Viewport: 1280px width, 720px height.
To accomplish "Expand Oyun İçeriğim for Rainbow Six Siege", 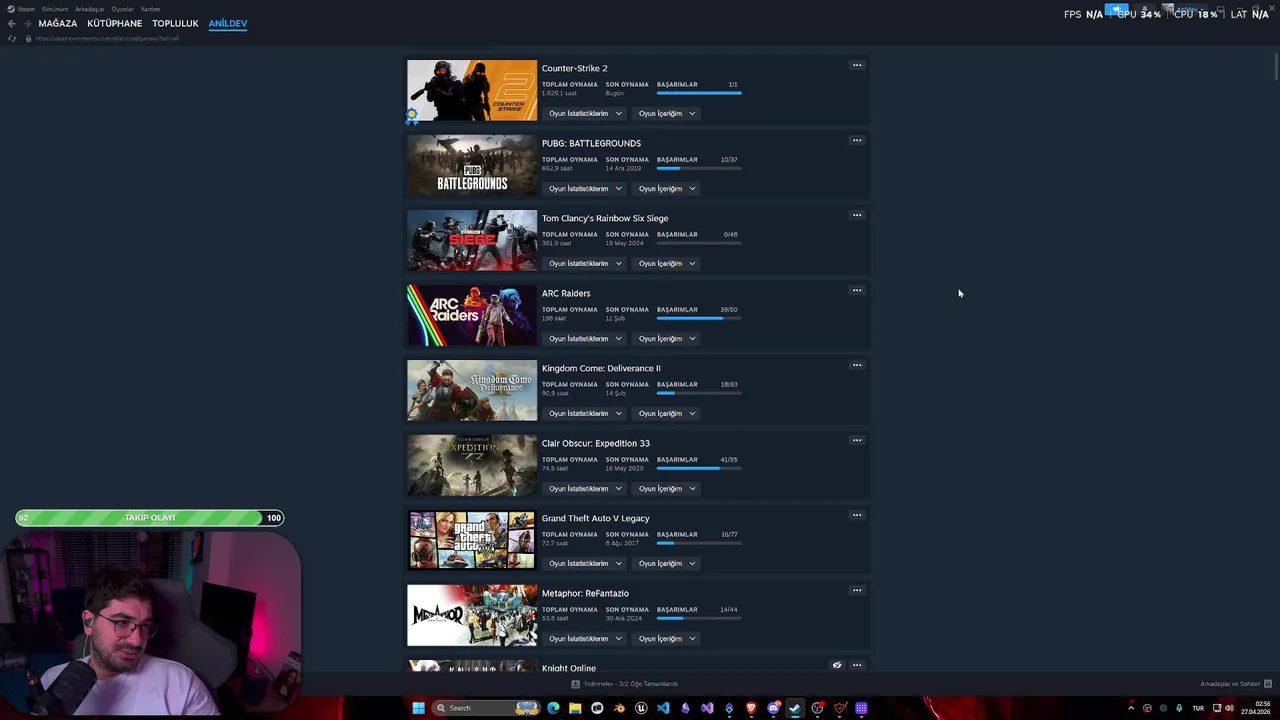I will pyautogui.click(x=667, y=263).
